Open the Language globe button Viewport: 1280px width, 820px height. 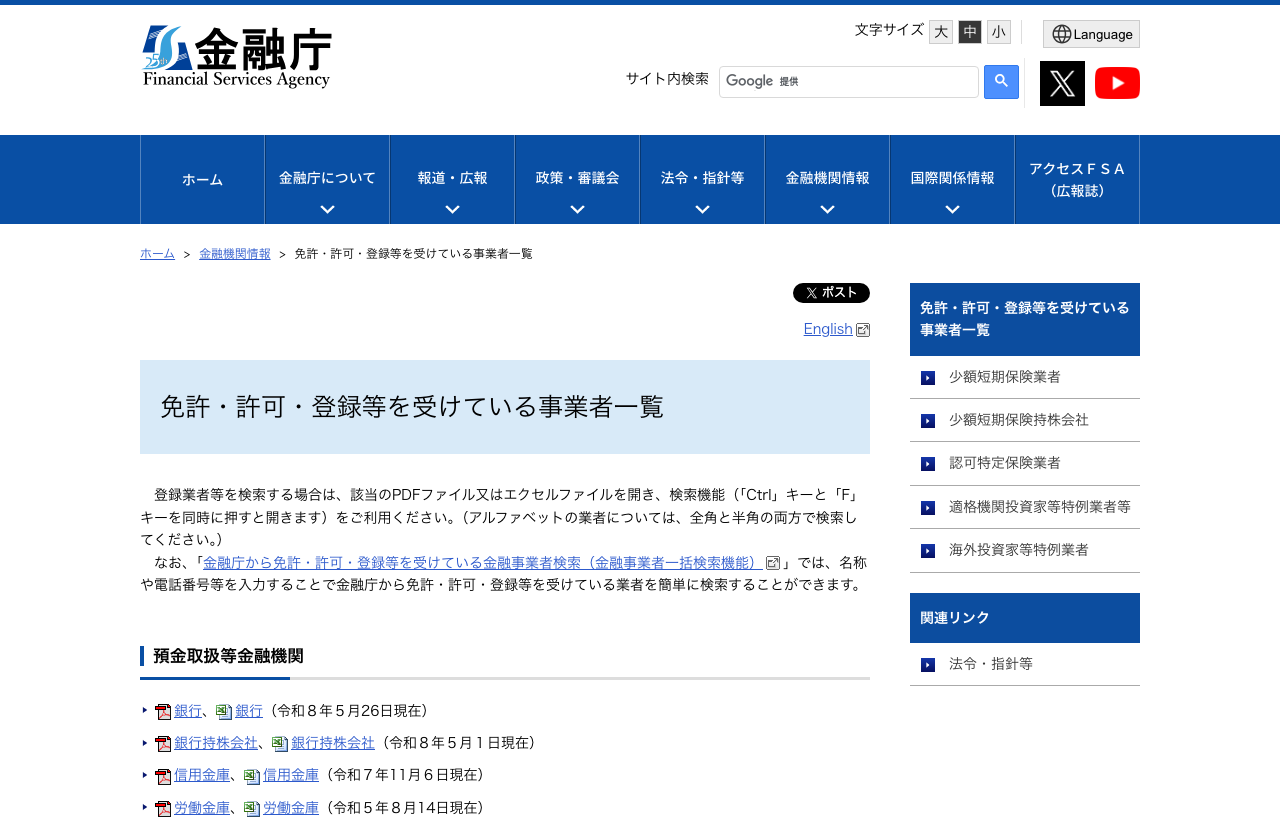(1091, 34)
